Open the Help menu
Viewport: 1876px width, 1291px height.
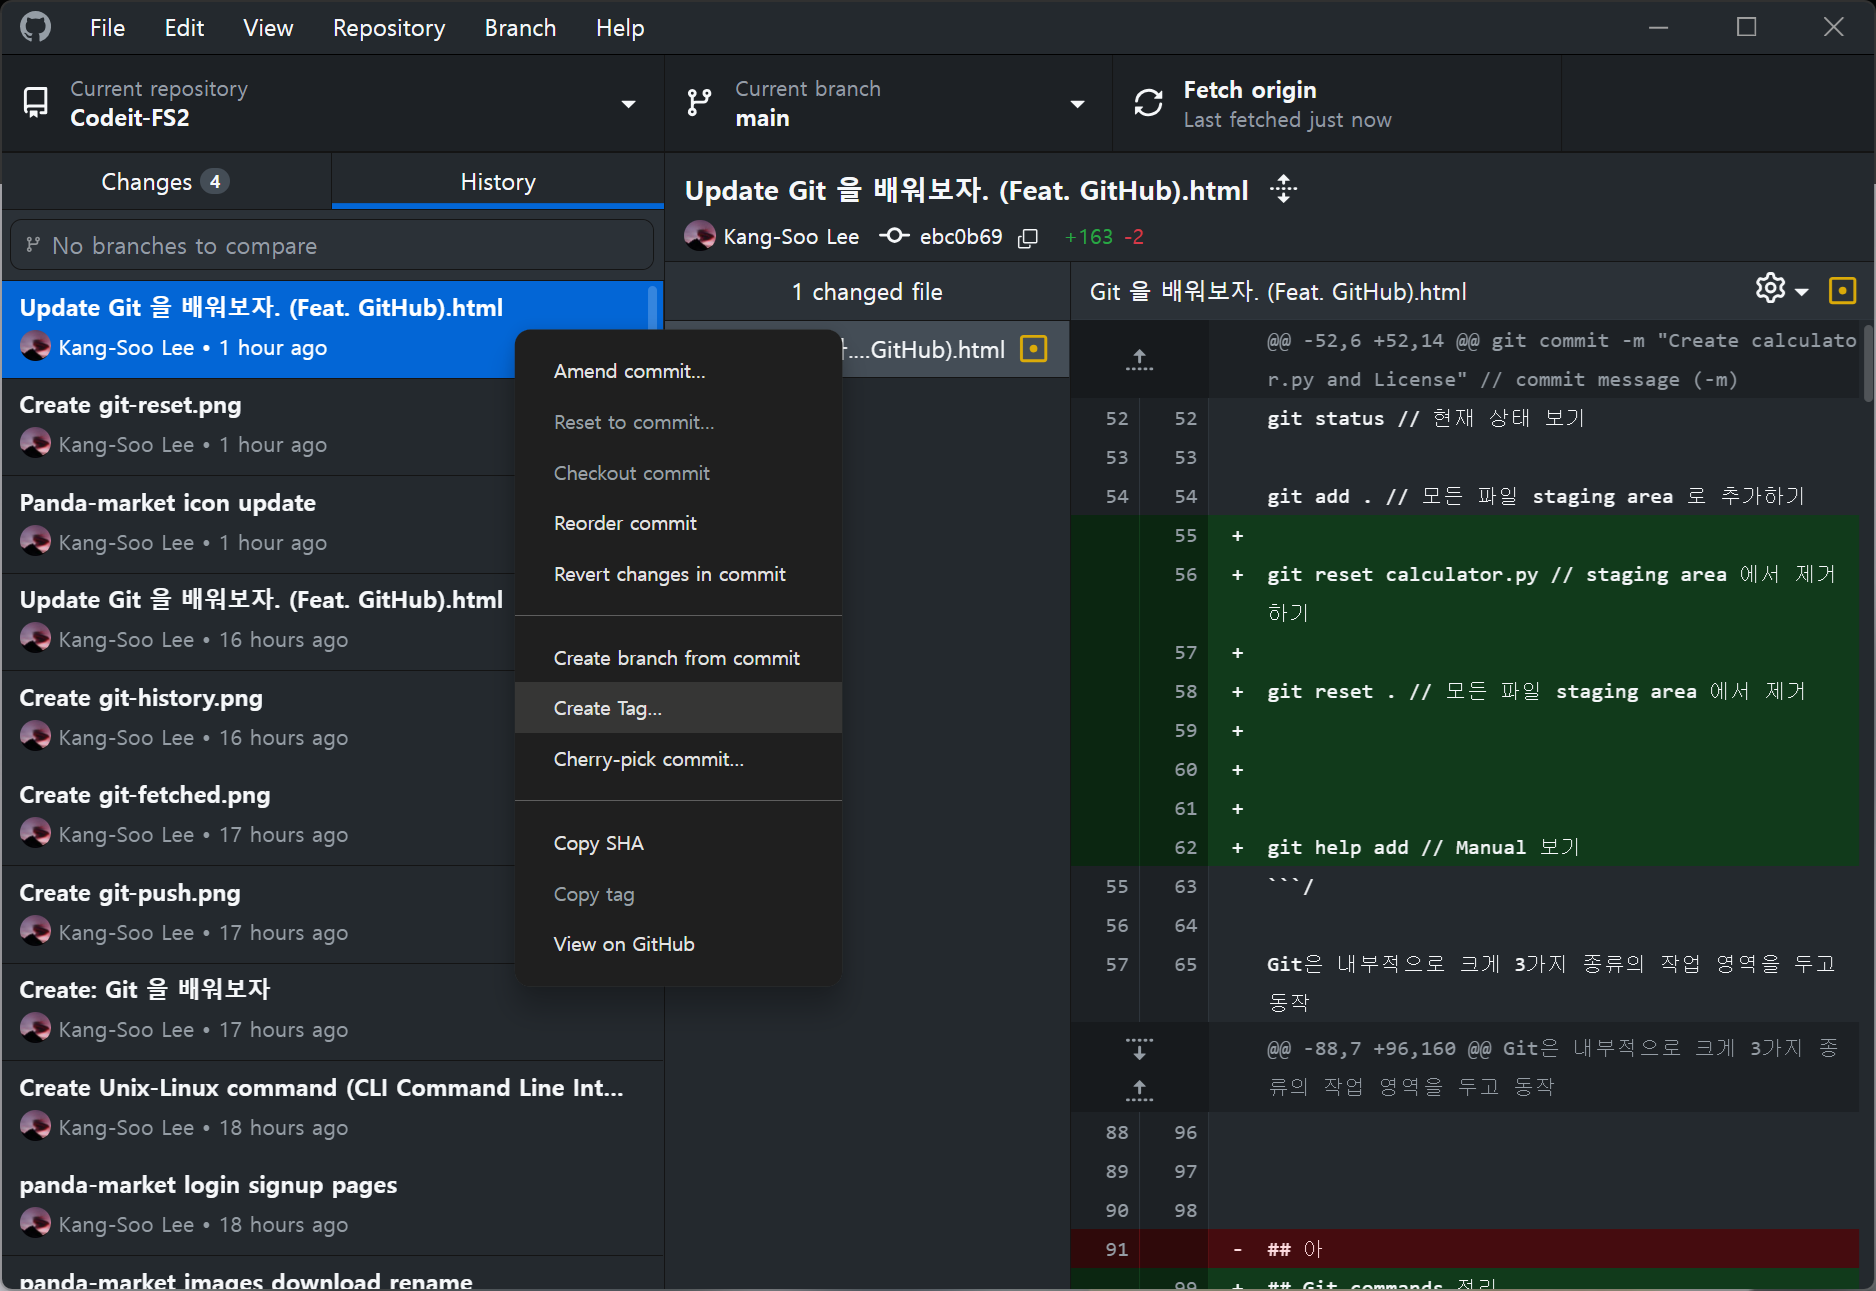point(620,28)
